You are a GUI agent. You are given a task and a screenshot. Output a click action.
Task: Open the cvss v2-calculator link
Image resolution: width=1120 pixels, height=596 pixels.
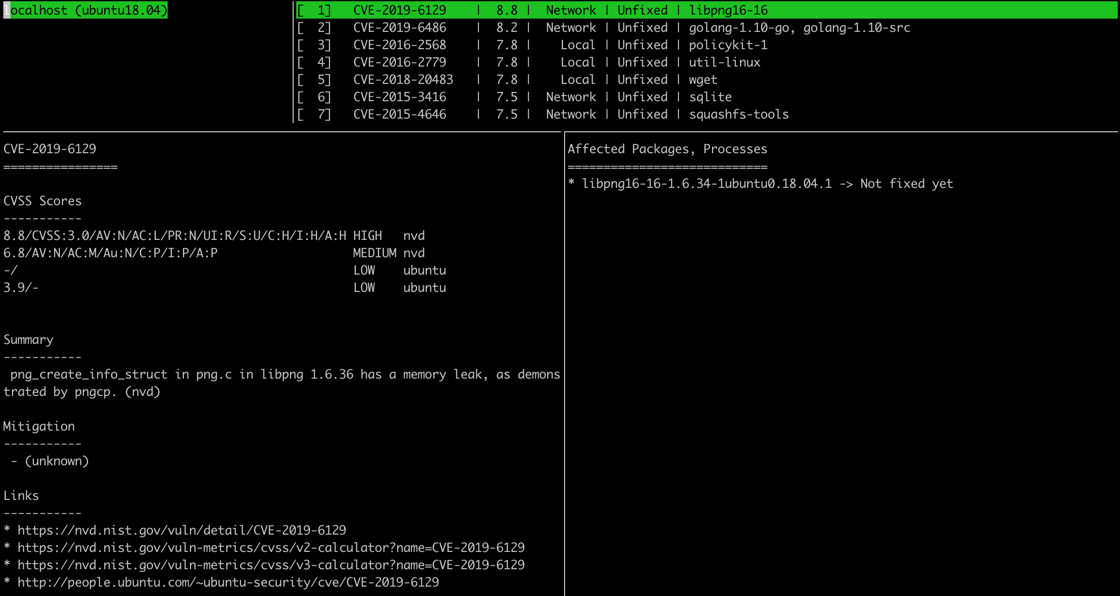coord(270,548)
